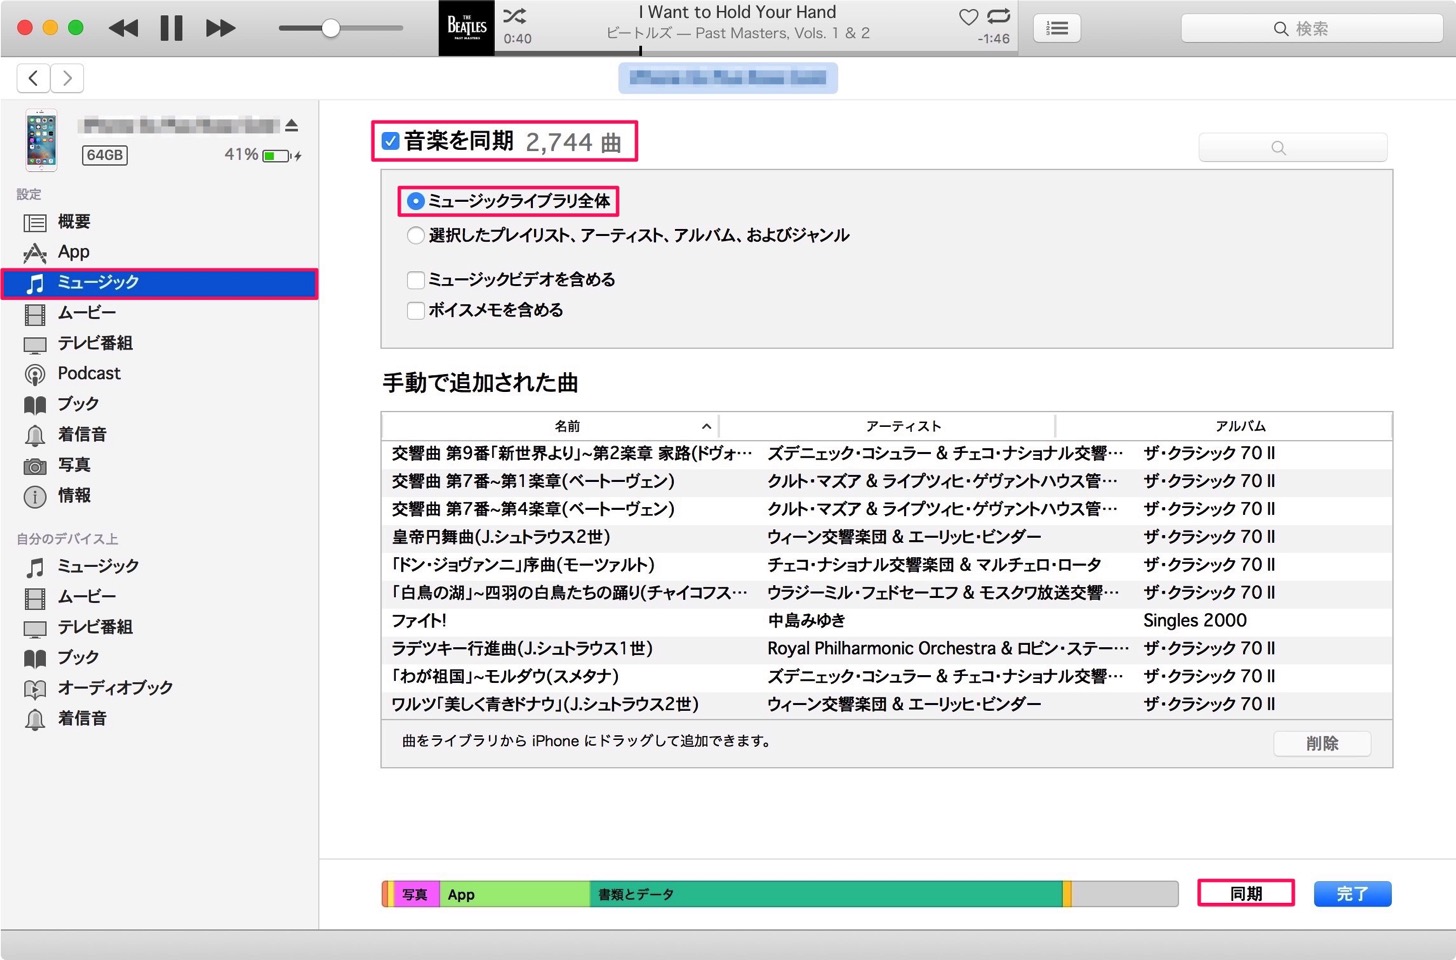1456x960 pixels.
Task: Click the 削除 button
Action: pos(1322,743)
